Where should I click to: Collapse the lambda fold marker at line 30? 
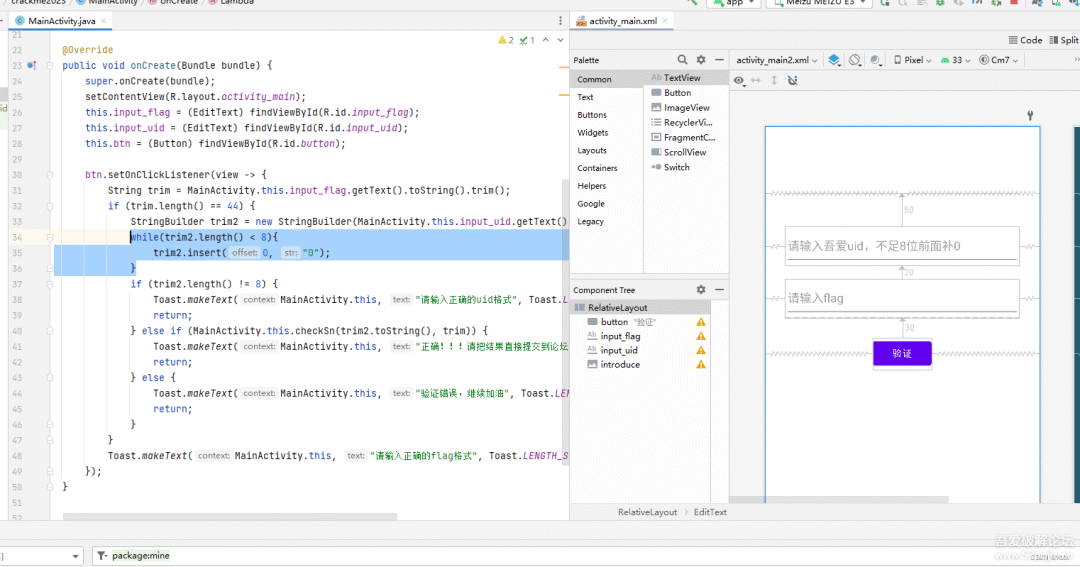[50, 175]
